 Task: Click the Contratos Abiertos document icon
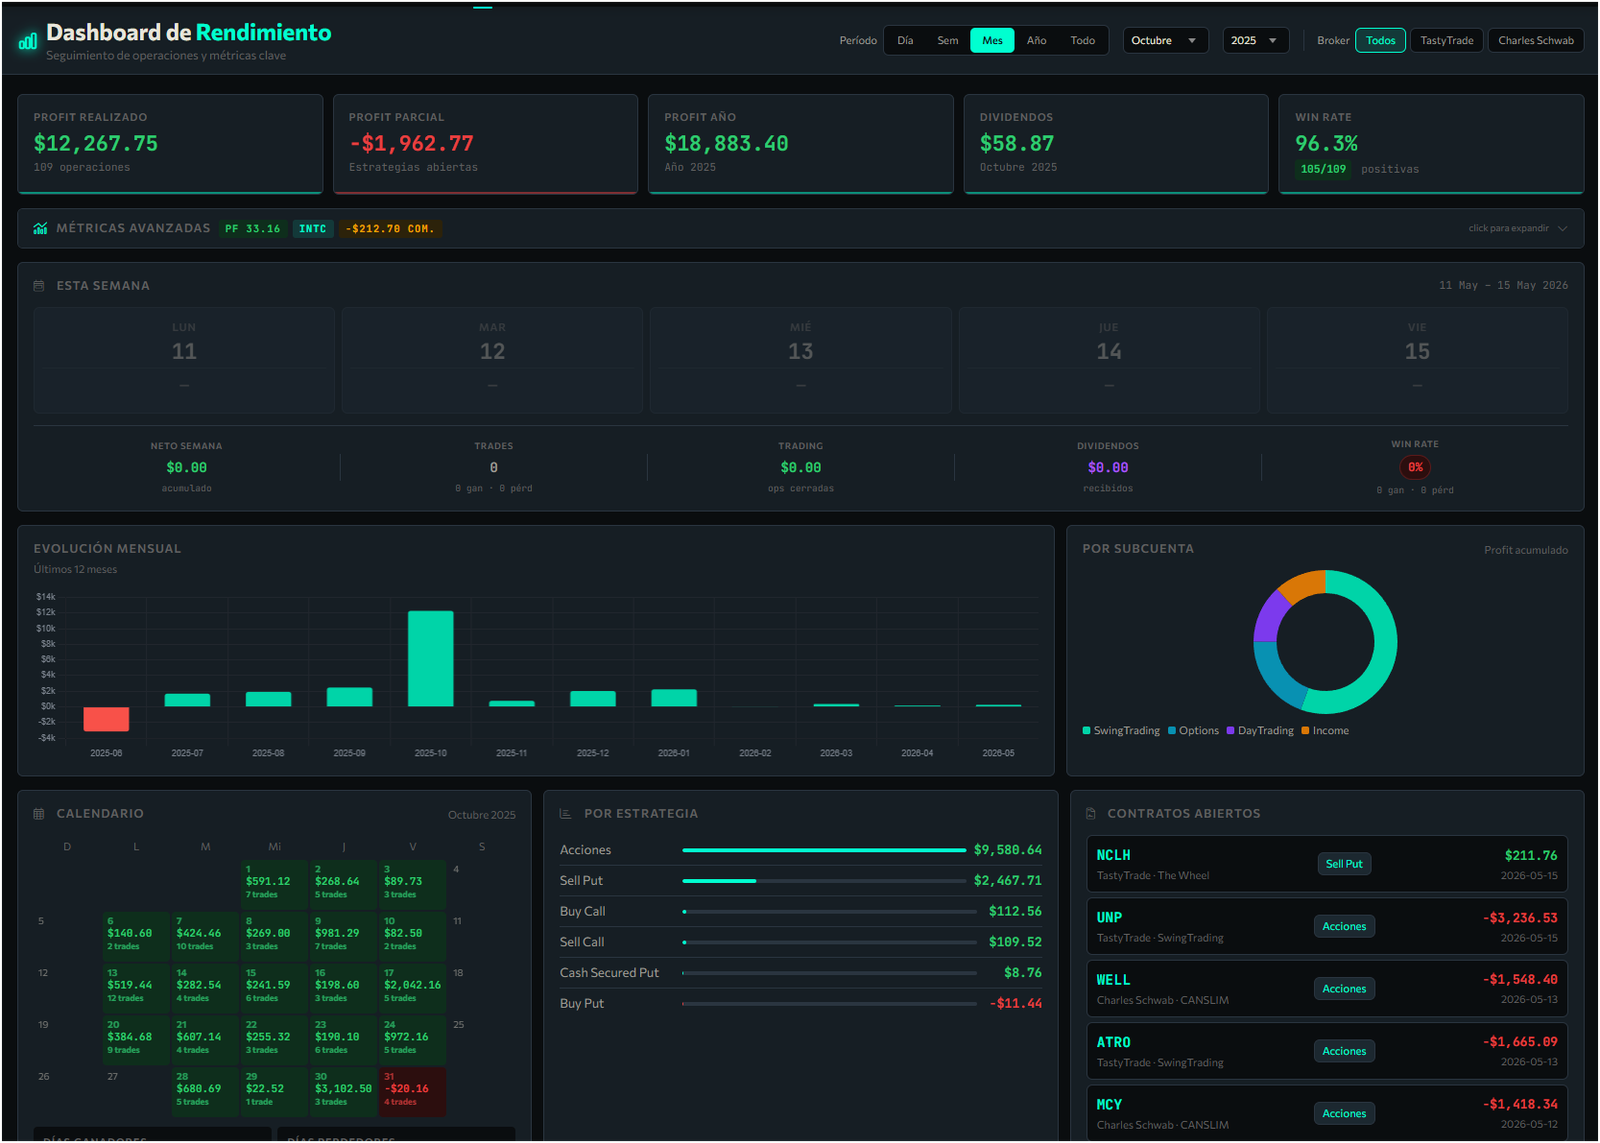[x=1091, y=814]
